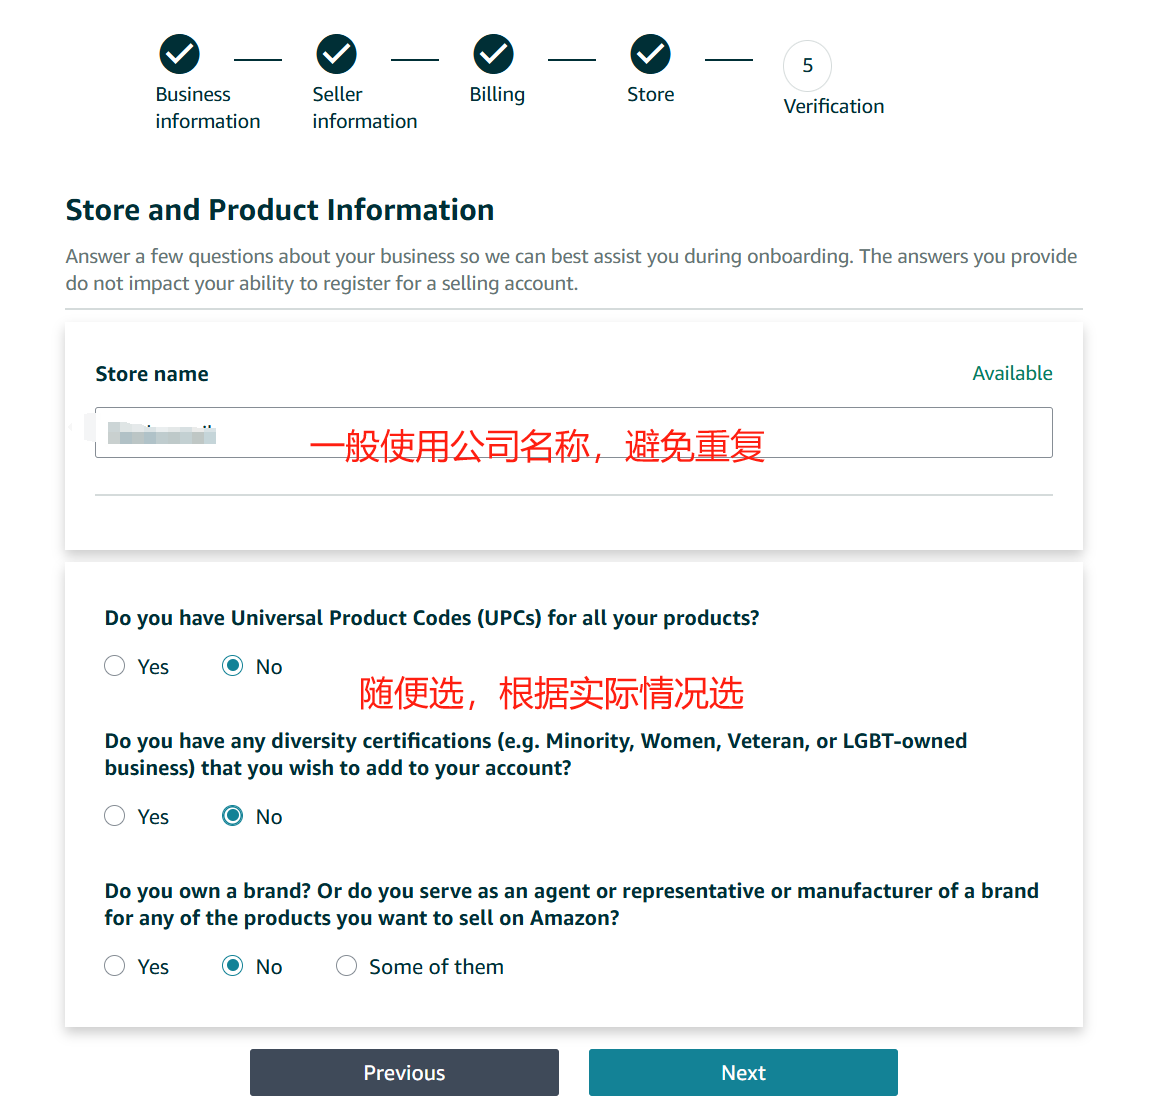Select Yes for diversity certifications
The height and width of the screenshot is (1117, 1149).
(115, 816)
